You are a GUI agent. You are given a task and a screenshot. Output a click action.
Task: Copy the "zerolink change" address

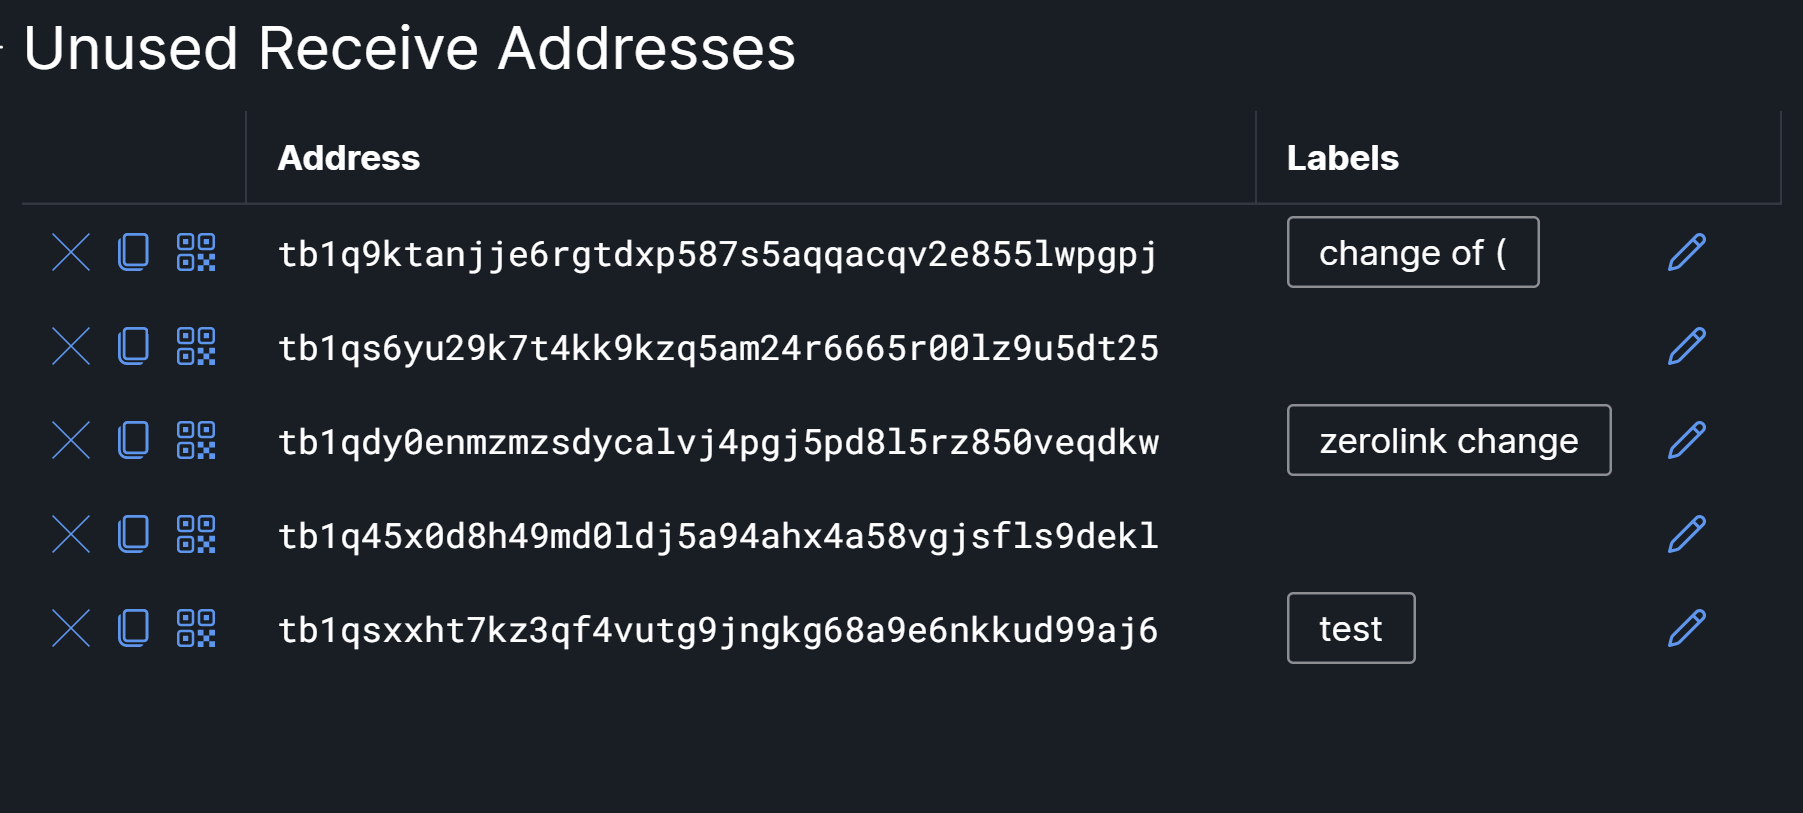point(131,440)
